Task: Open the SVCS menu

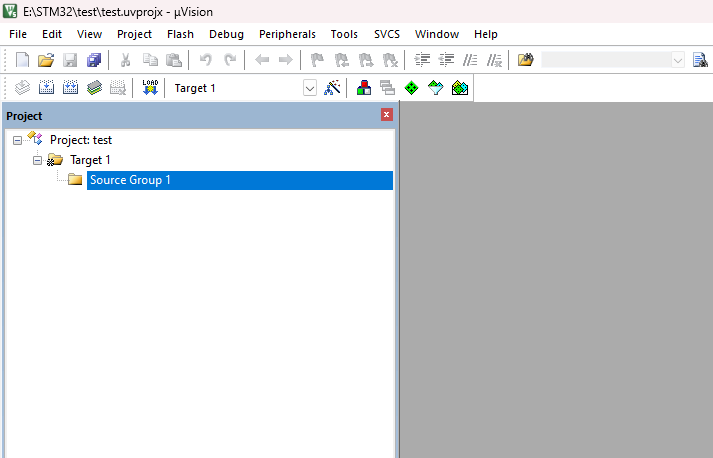Action: (386, 34)
